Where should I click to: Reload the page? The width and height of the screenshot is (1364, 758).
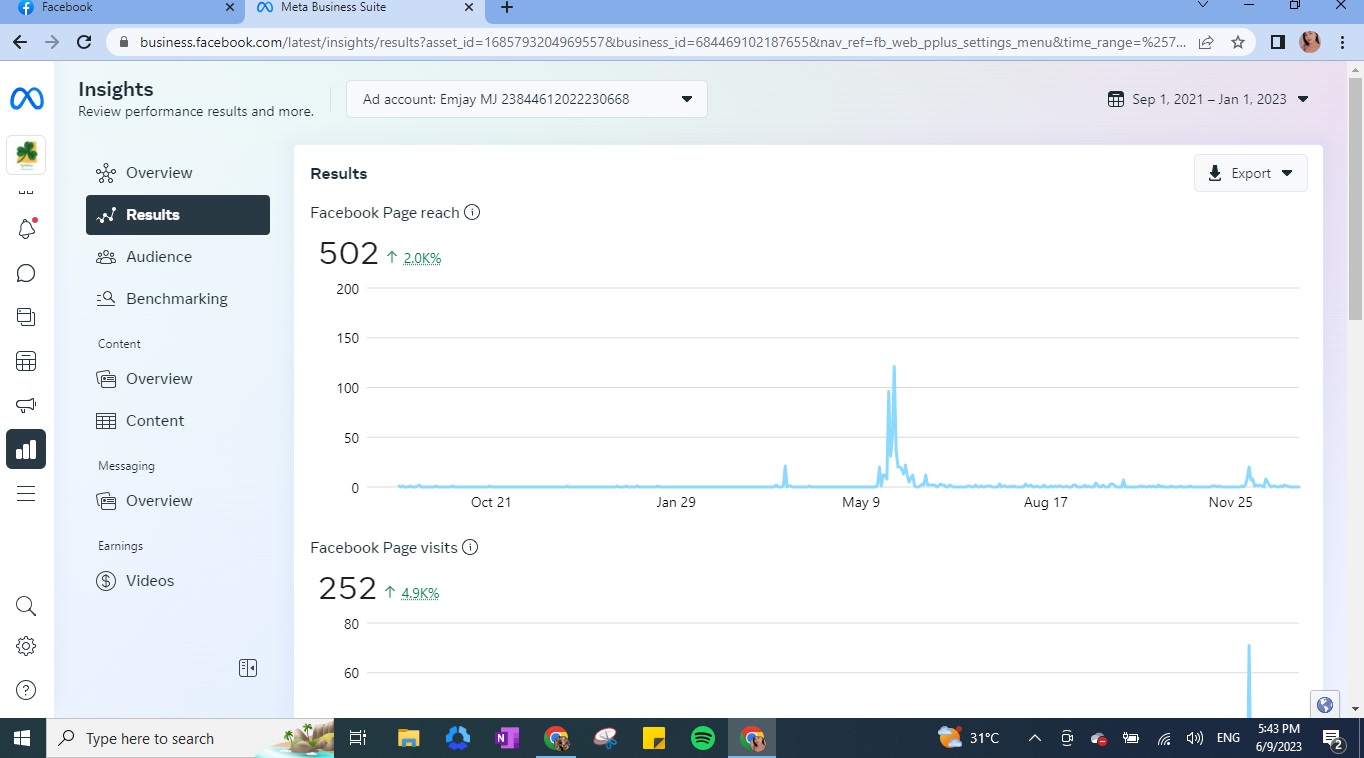click(x=84, y=42)
